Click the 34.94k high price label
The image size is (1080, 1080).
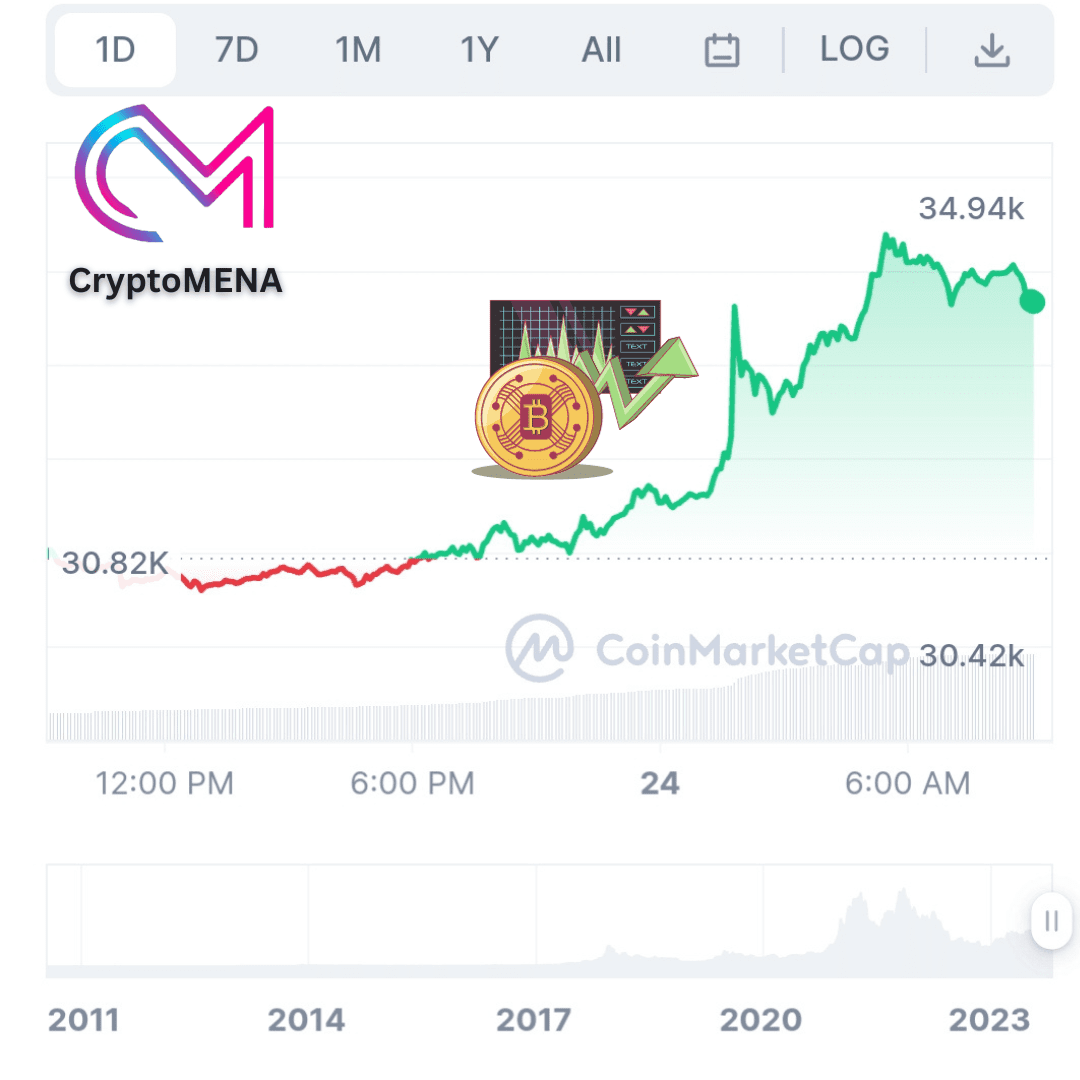click(971, 208)
